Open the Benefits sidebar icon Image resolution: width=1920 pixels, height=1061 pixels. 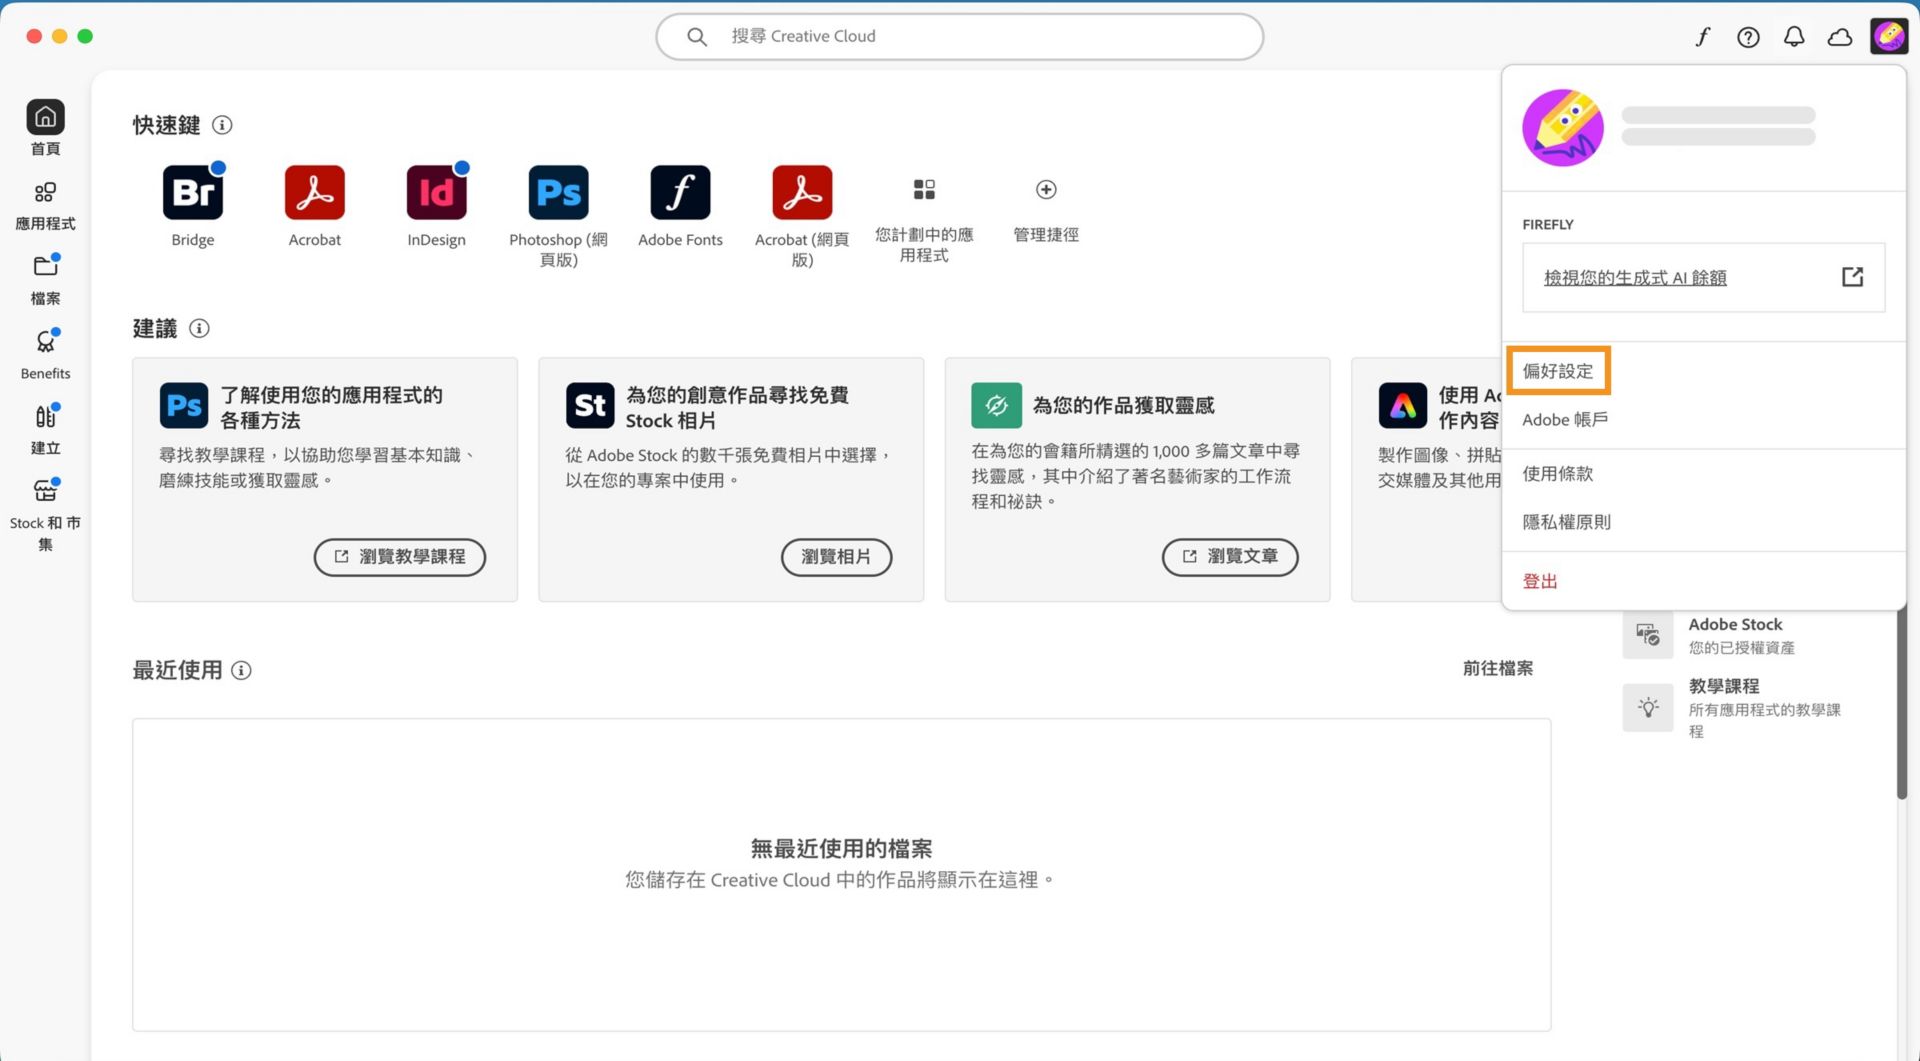coord(45,351)
